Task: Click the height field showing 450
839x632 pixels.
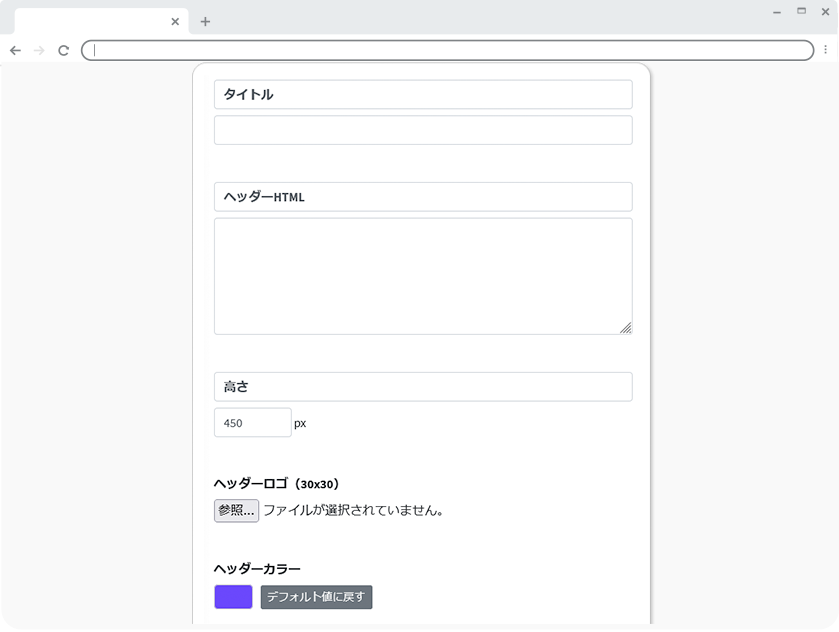Action: 252,423
